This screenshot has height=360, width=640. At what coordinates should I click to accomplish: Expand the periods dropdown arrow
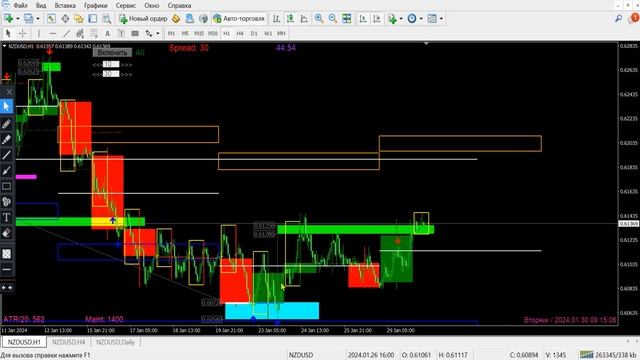click(x=421, y=18)
